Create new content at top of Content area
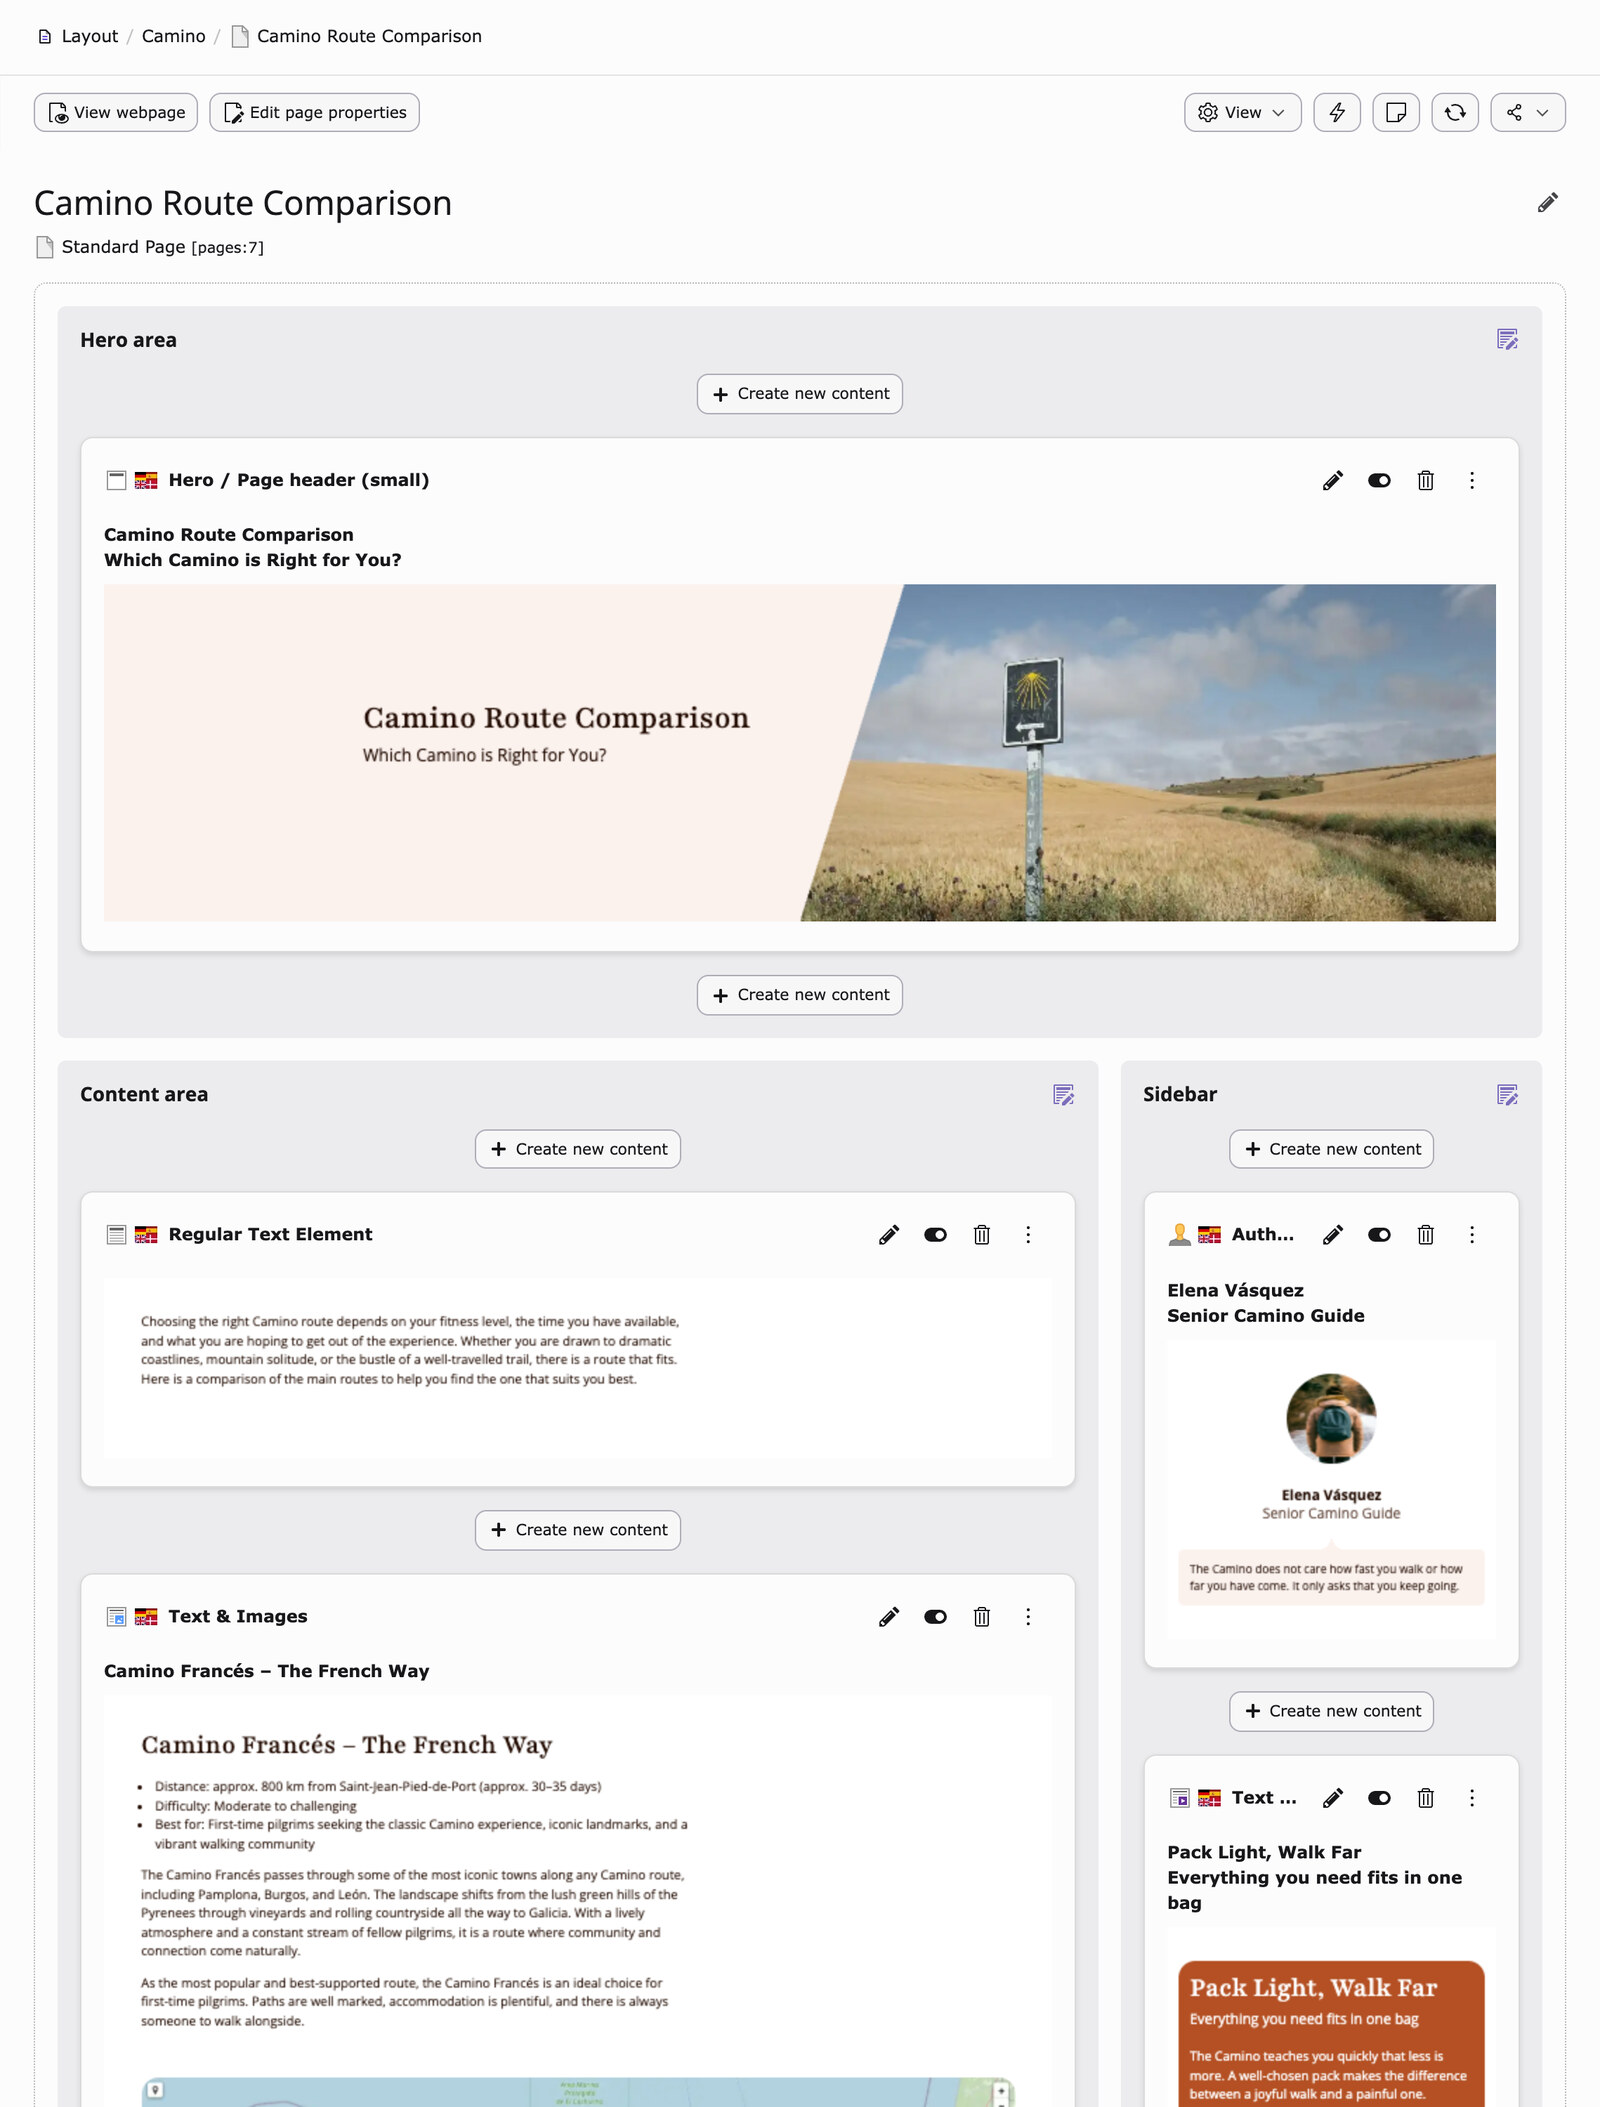The width and height of the screenshot is (1600, 2107). (578, 1149)
